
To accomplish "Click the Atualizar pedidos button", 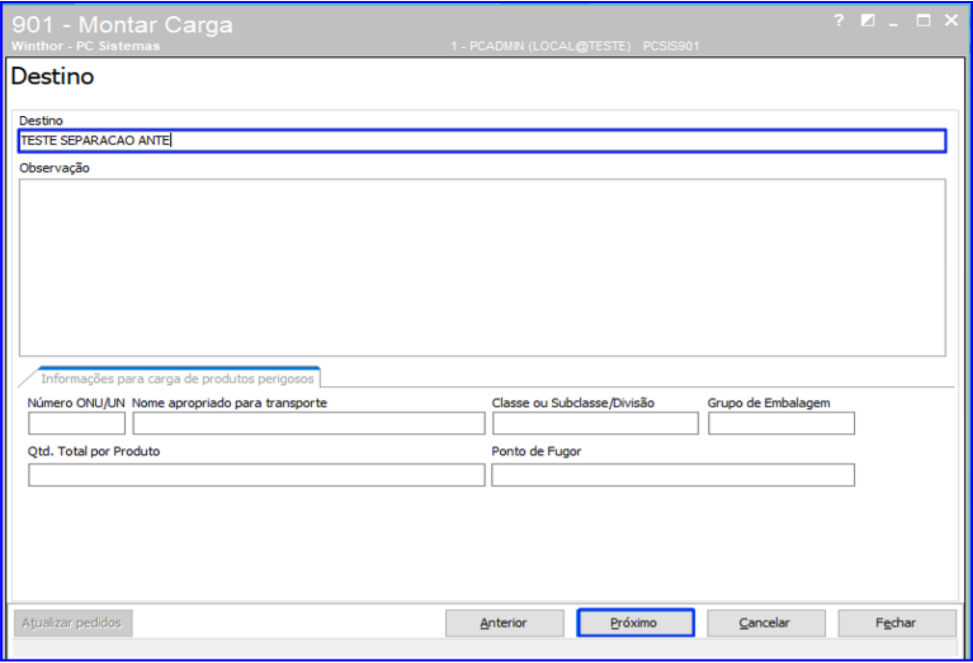I will click(73, 623).
